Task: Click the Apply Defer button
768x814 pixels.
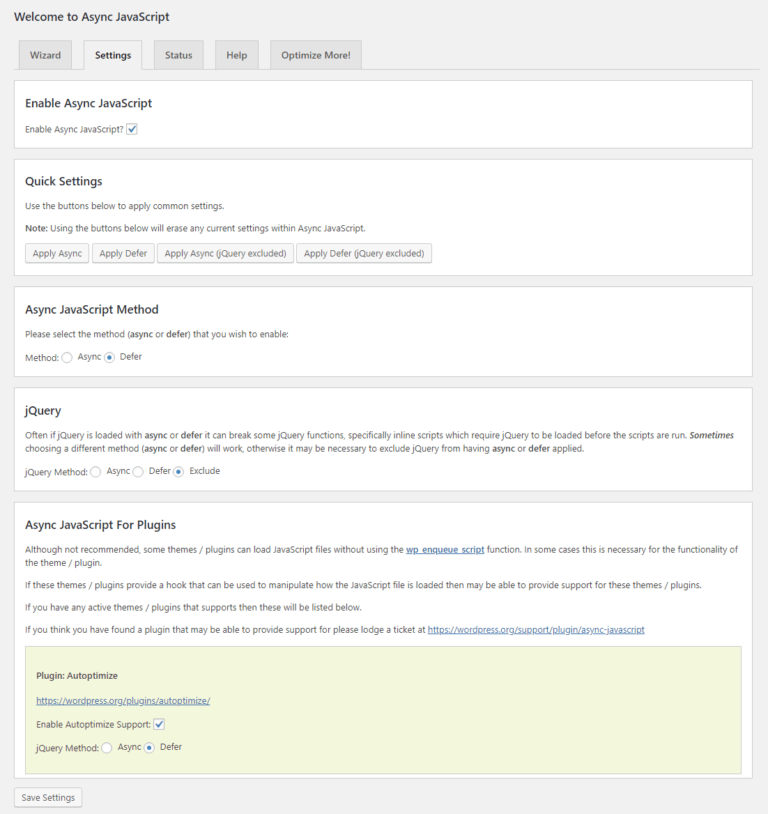Action: [x=123, y=253]
